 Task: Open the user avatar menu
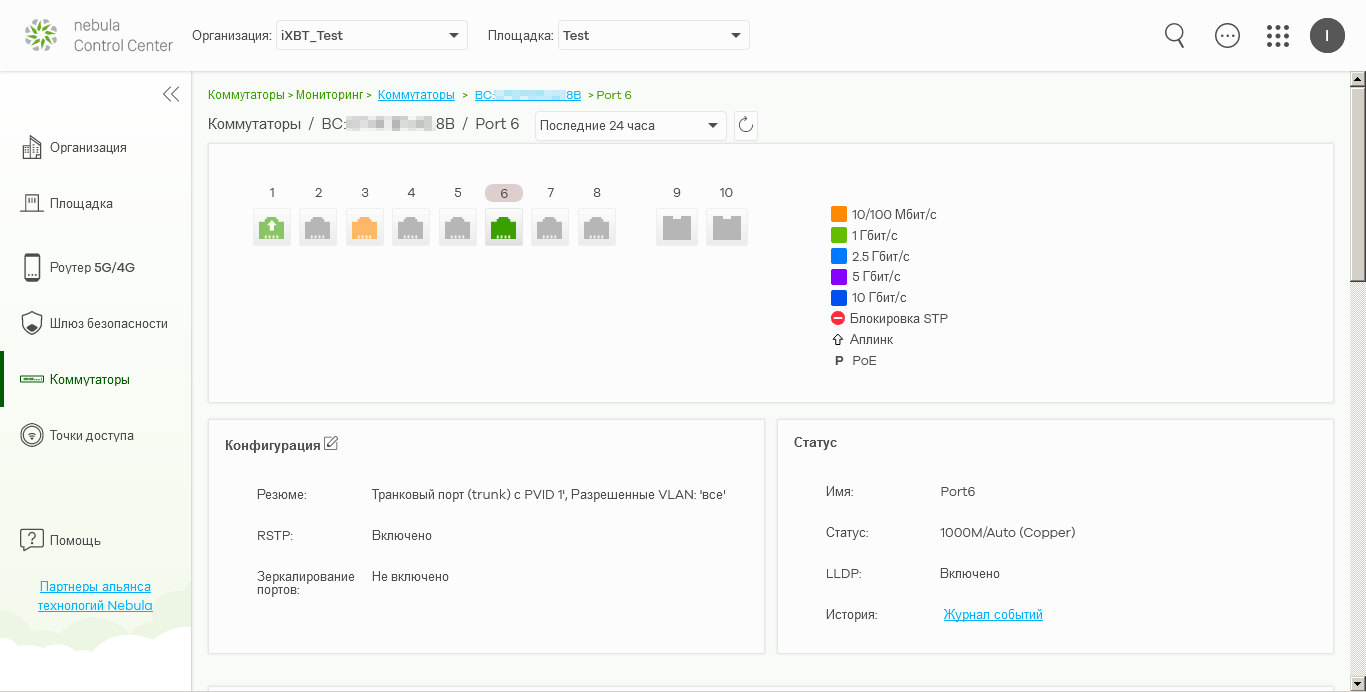1327,35
